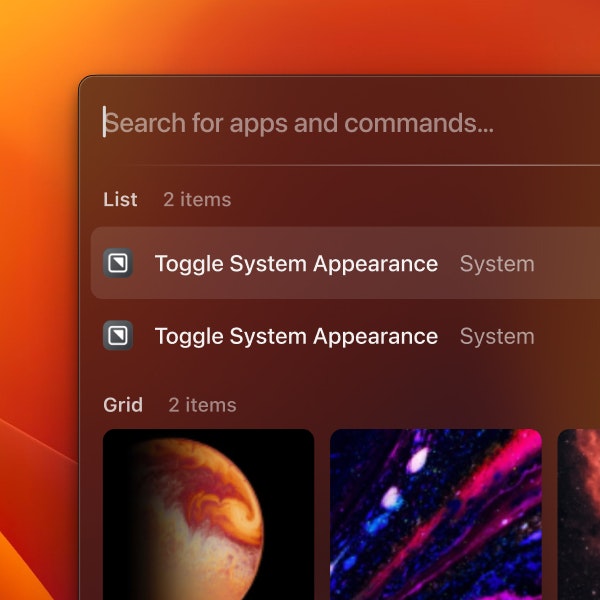Open the orange planet thumbnail
Screen dimensions: 600x600
click(209, 514)
